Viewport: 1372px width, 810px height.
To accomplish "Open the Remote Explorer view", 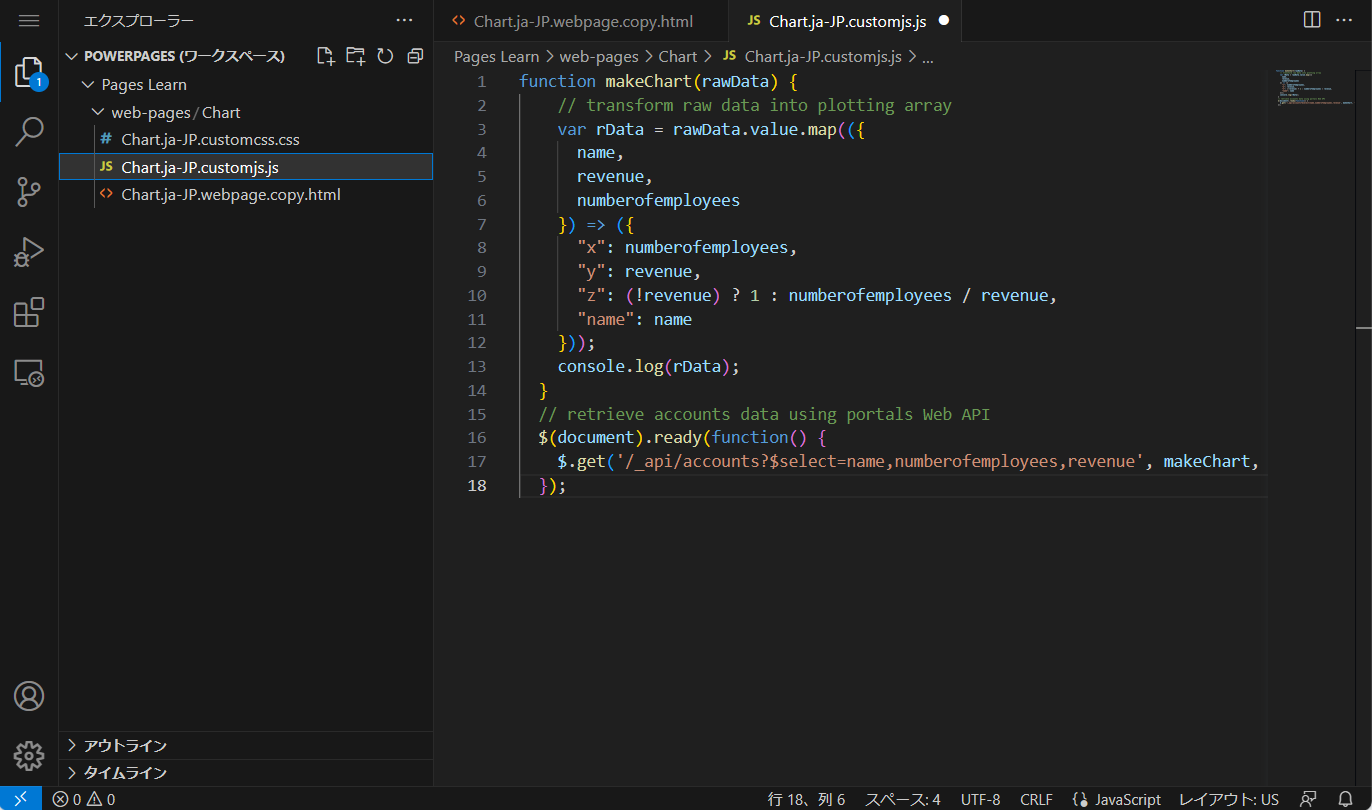I will coord(29,373).
